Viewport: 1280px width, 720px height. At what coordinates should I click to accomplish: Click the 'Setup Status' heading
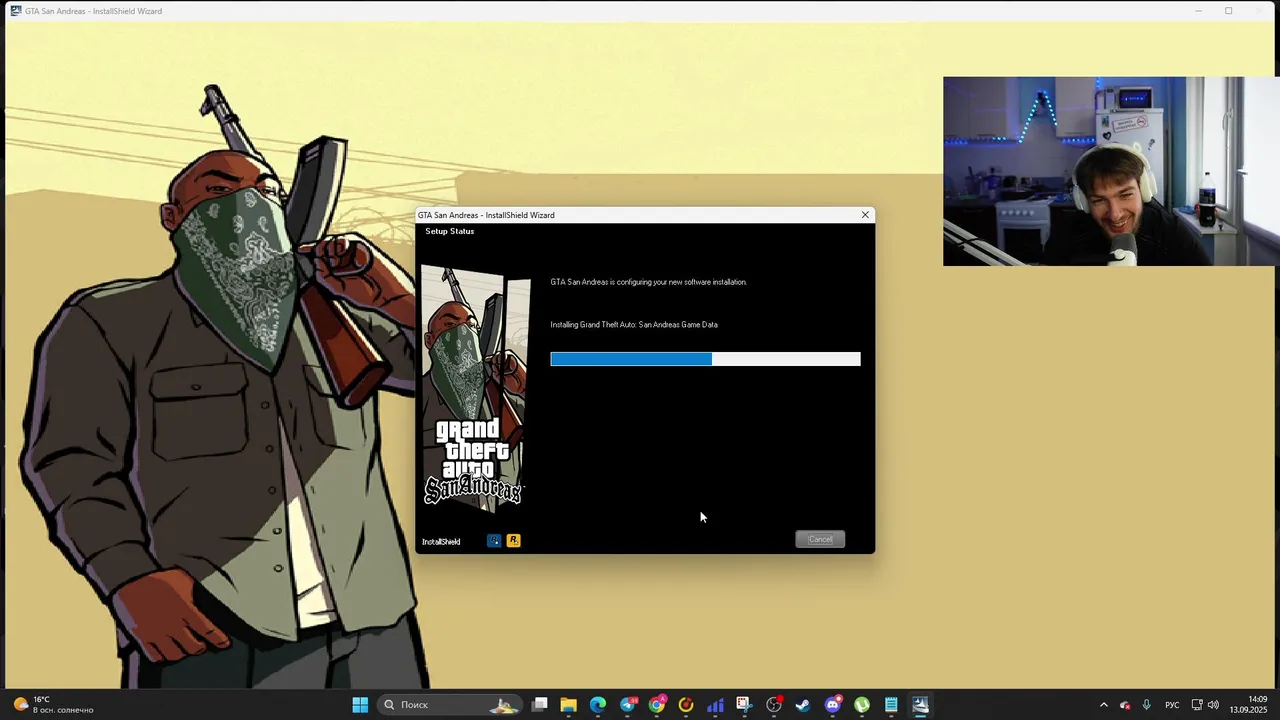coord(449,231)
